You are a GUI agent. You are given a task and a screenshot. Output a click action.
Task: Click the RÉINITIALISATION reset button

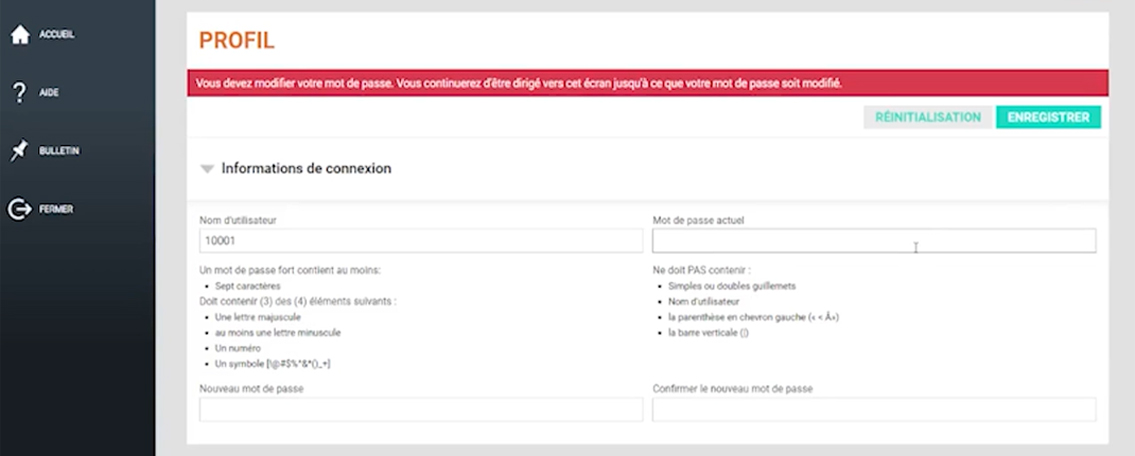point(927,117)
